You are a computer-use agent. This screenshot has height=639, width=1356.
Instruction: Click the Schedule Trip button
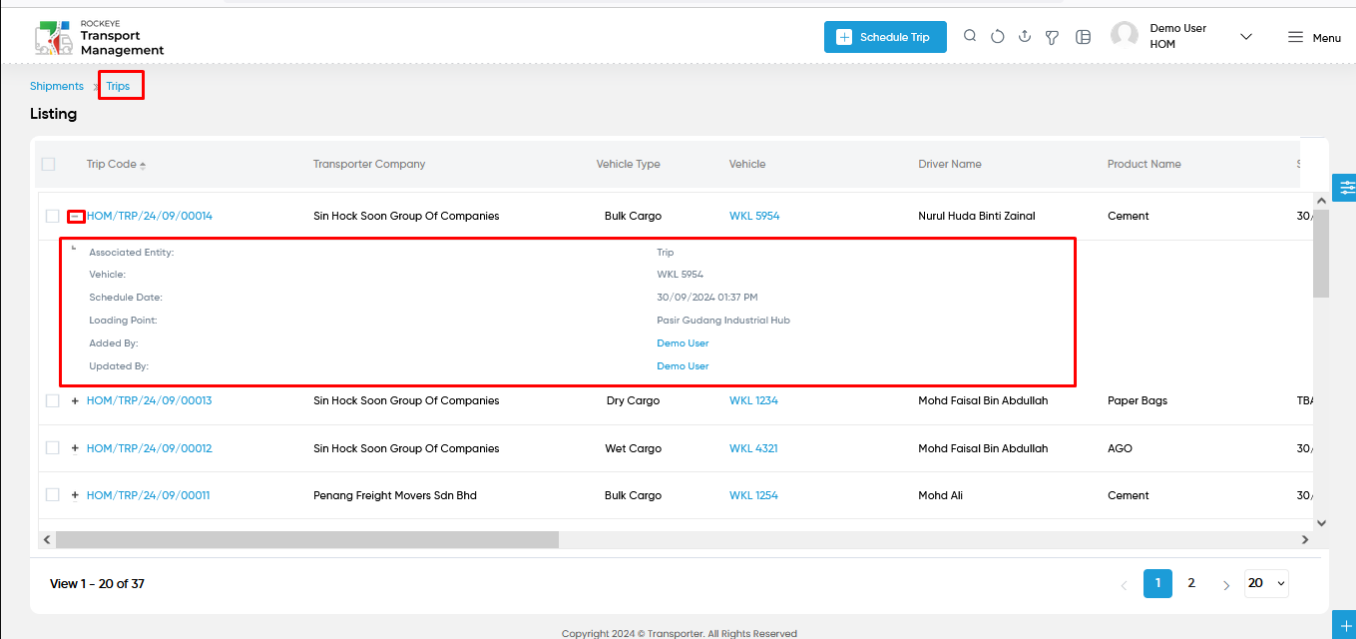[885, 37]
